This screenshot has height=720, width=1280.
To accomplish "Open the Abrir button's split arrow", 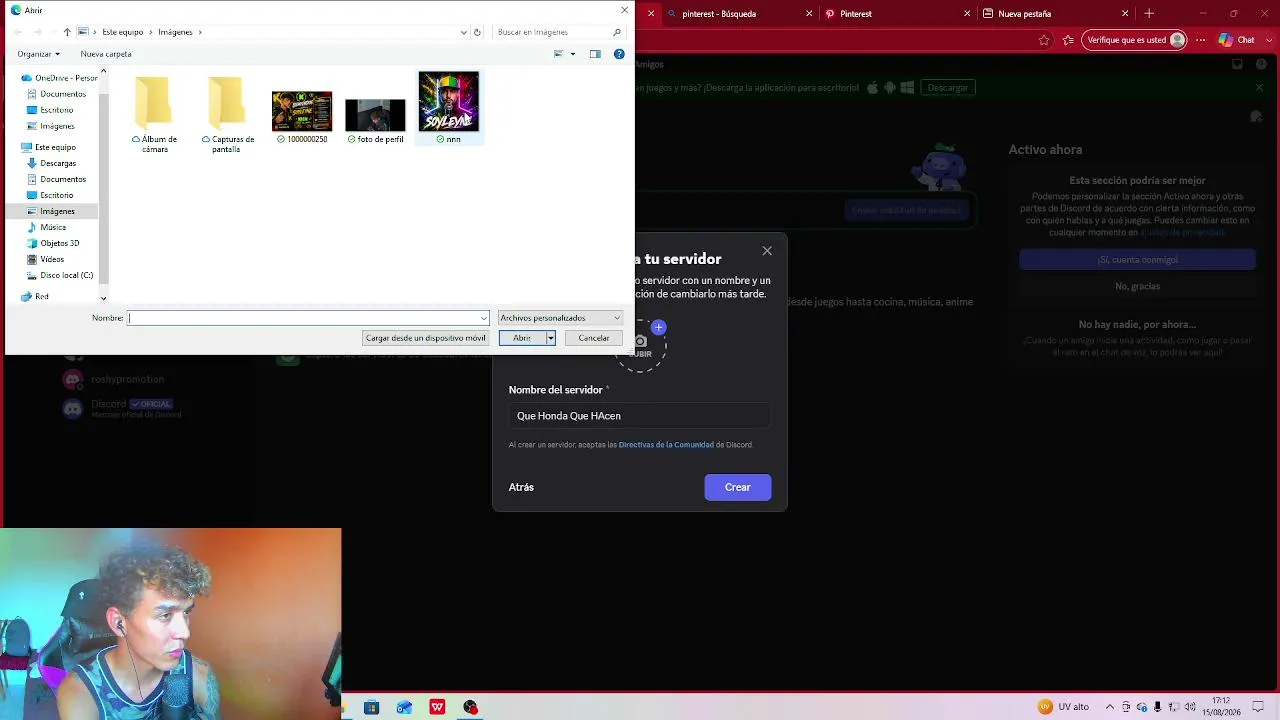I will coord(550,338).
